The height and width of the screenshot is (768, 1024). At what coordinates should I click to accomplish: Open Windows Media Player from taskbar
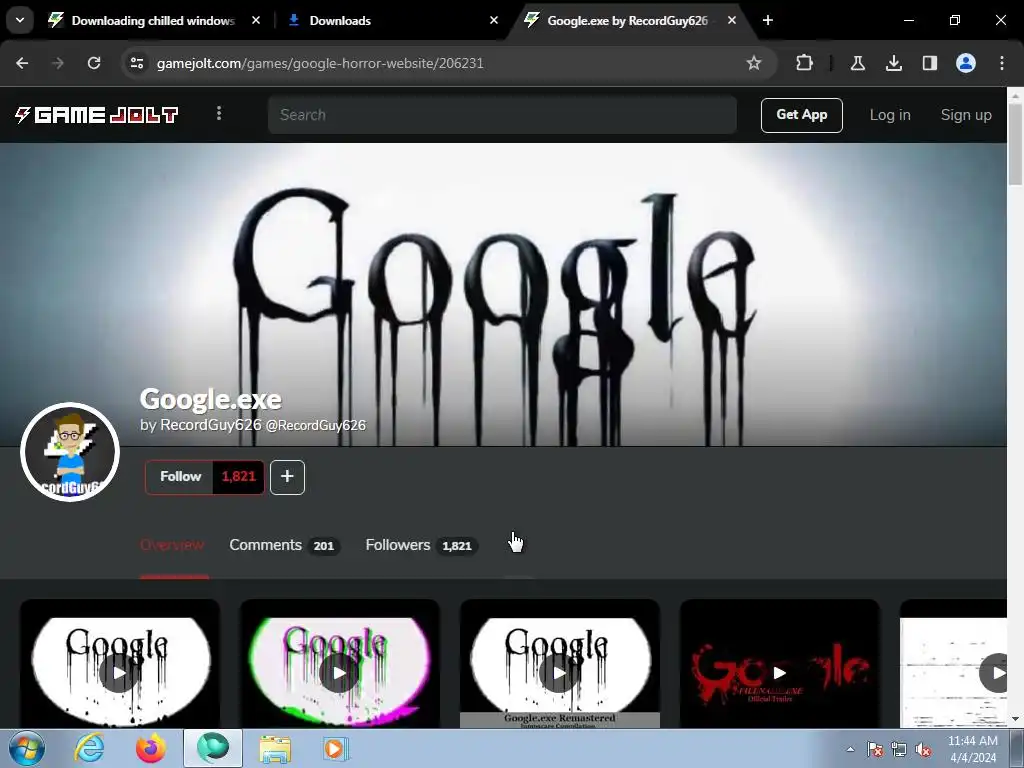(337, 748)
